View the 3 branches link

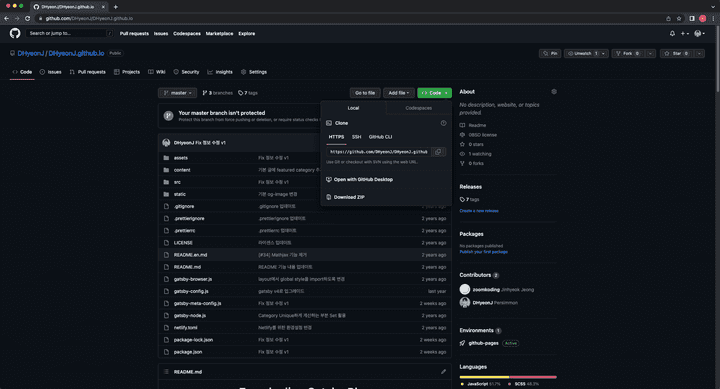pos(218,93)
